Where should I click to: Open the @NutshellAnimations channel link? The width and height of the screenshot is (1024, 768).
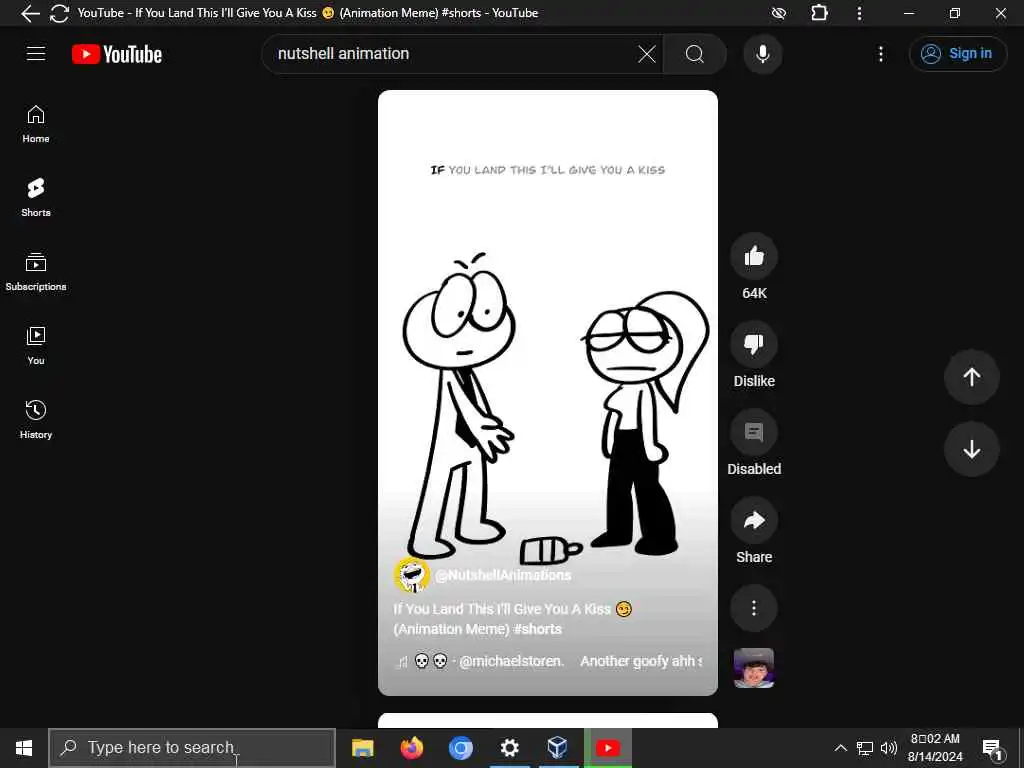(503, 575)
